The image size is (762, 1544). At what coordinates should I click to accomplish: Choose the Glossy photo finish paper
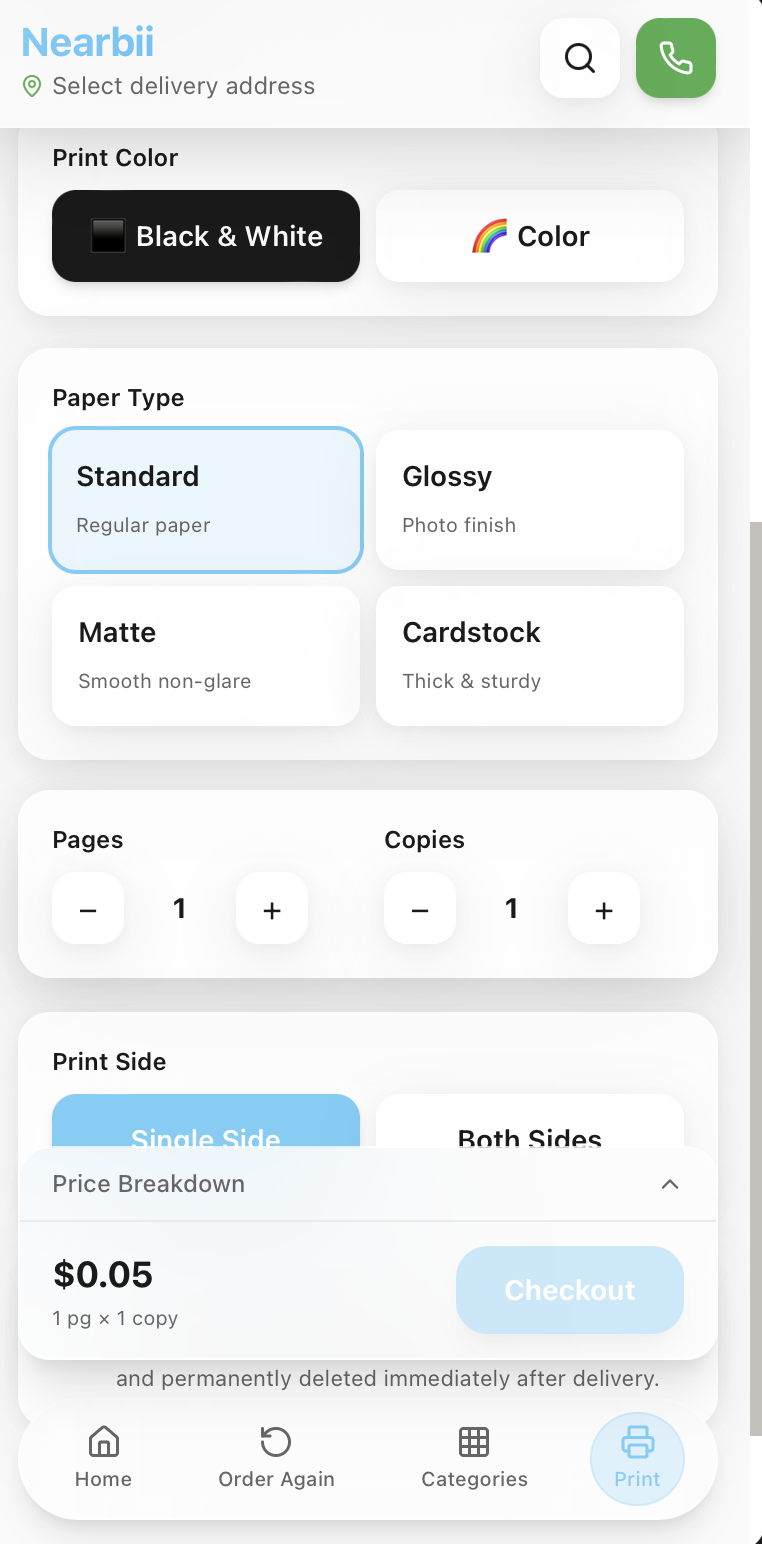[529, 499]
